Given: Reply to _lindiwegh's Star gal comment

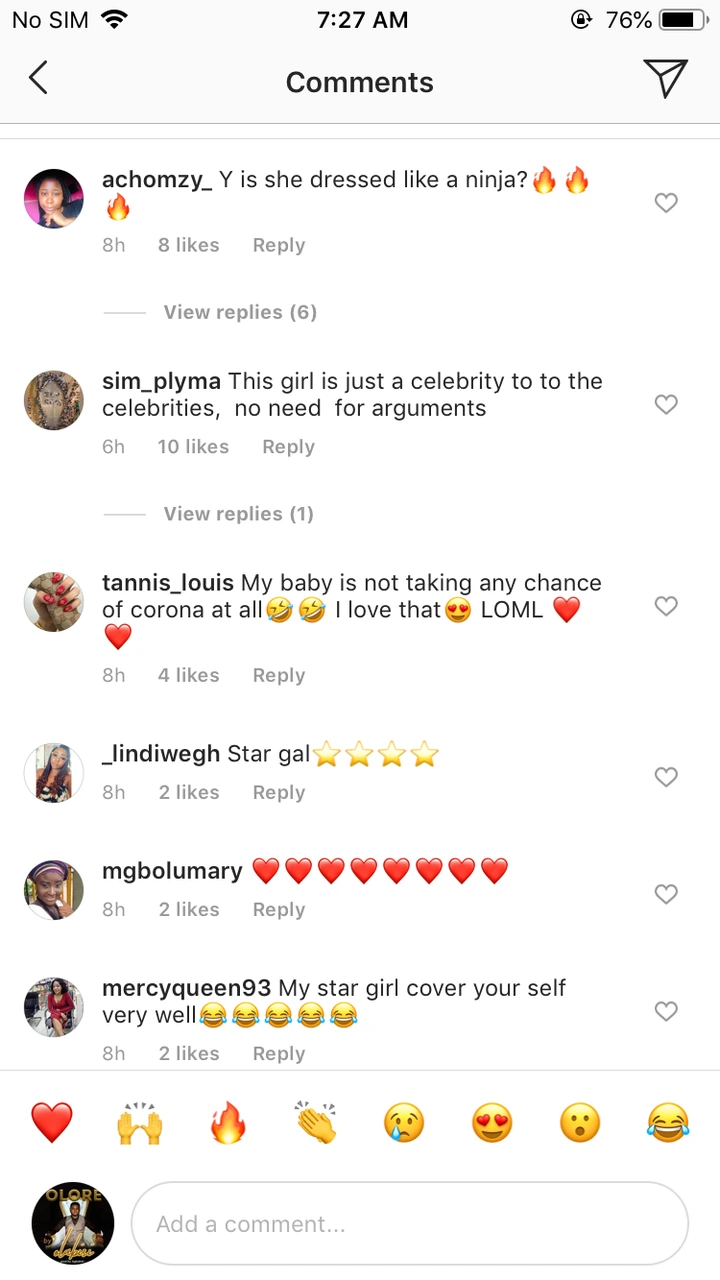Looking at the screenshot, I should [278, 793].
